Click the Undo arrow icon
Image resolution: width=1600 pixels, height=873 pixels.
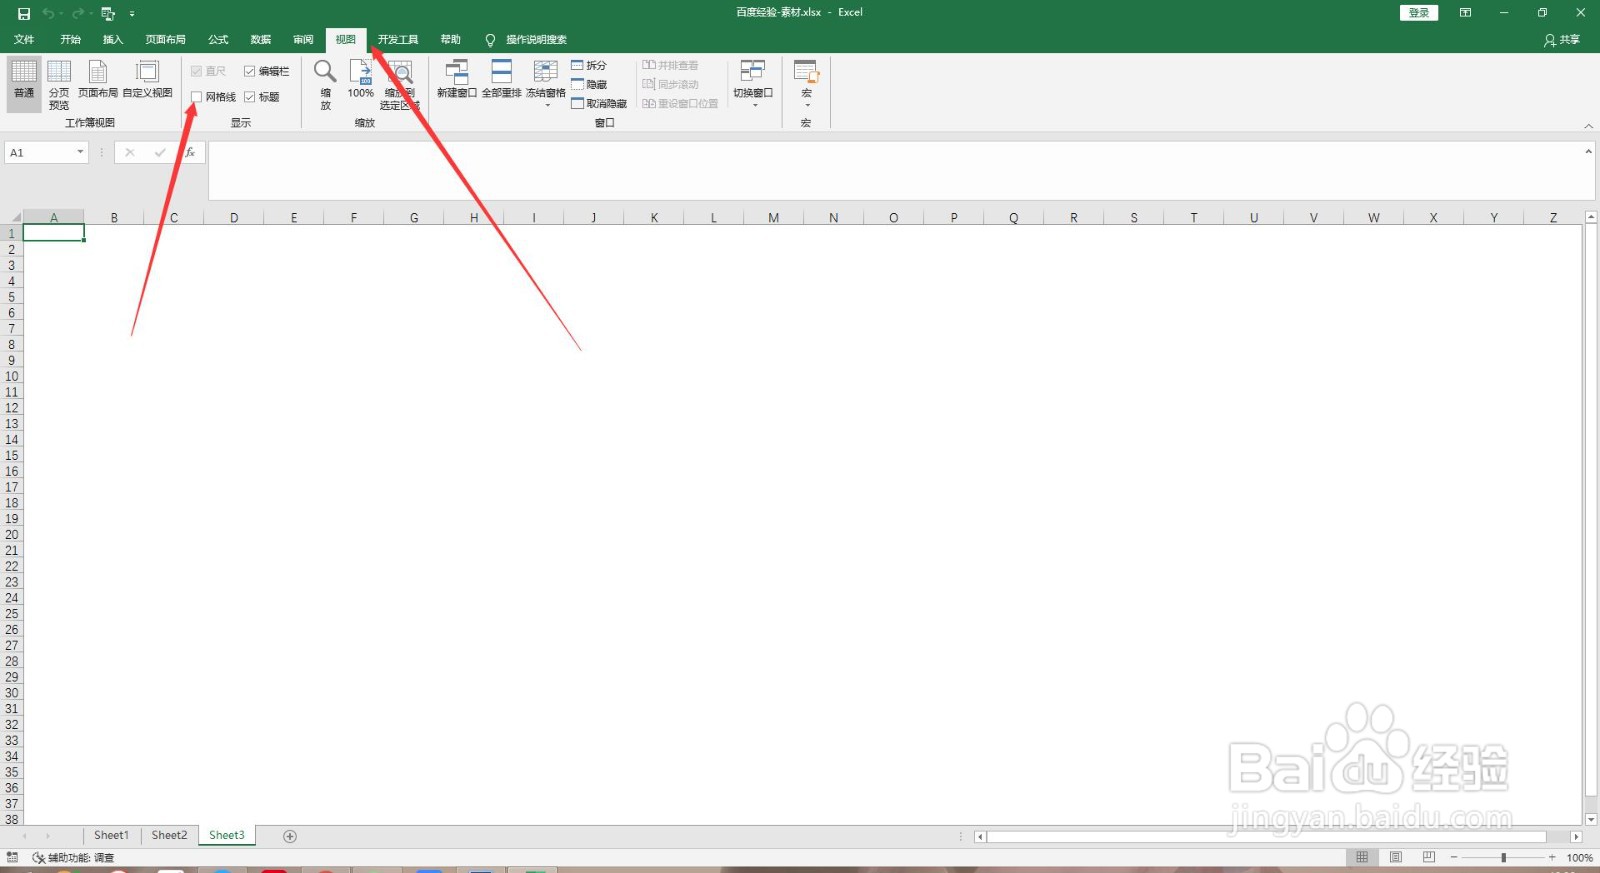coord(47,14)
